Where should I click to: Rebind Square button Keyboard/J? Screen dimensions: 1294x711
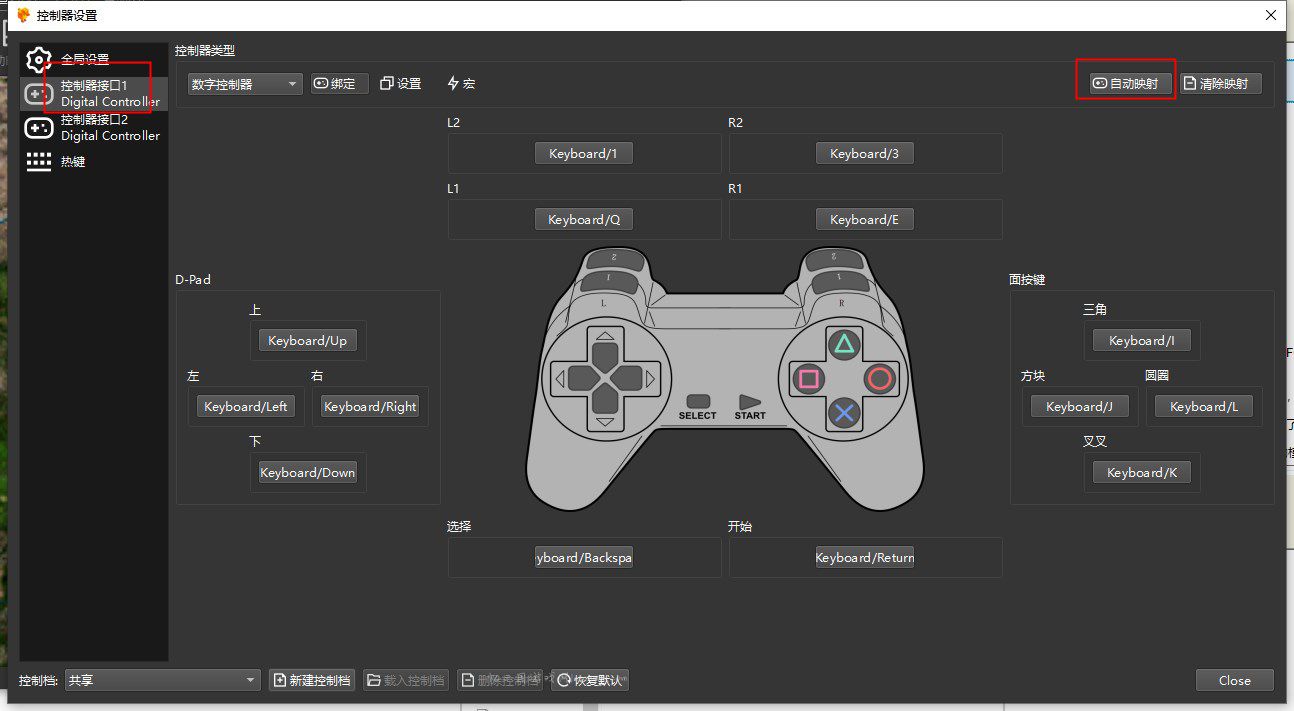coord(1080,407)
